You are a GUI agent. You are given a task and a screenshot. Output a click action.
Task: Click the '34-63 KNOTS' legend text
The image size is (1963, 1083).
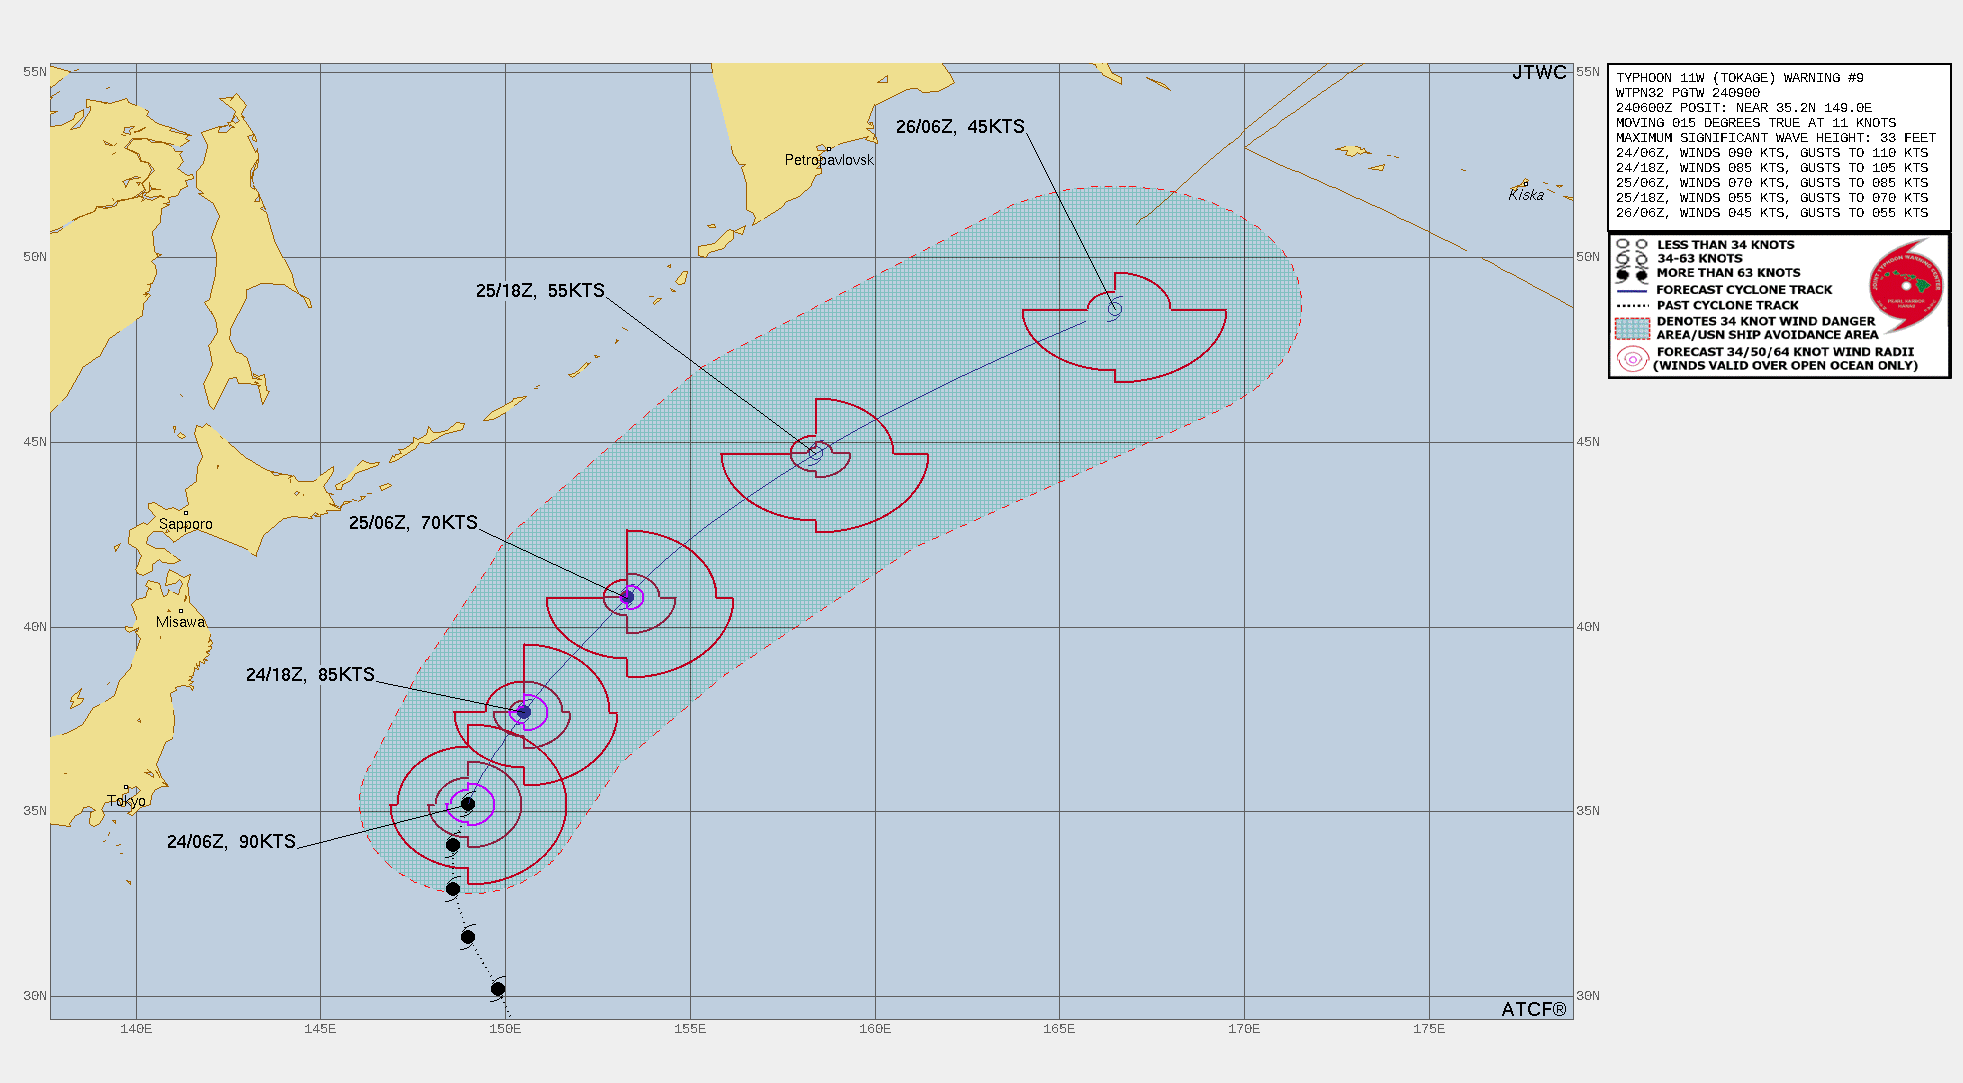tap(1699, 258)
